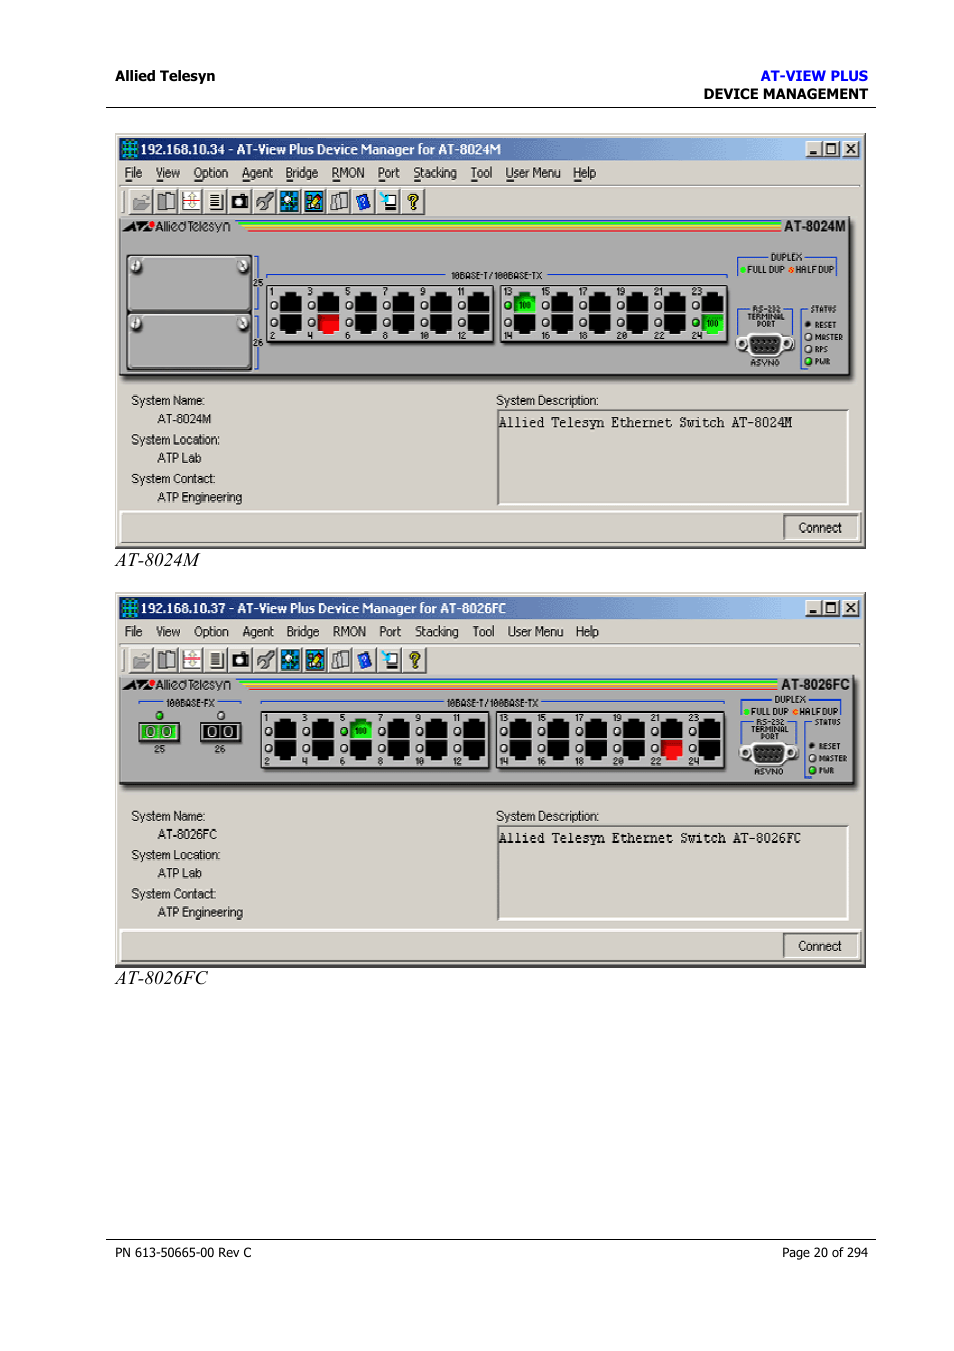Select expansion slot 26 on AT-8024M

tap(189, 341)
